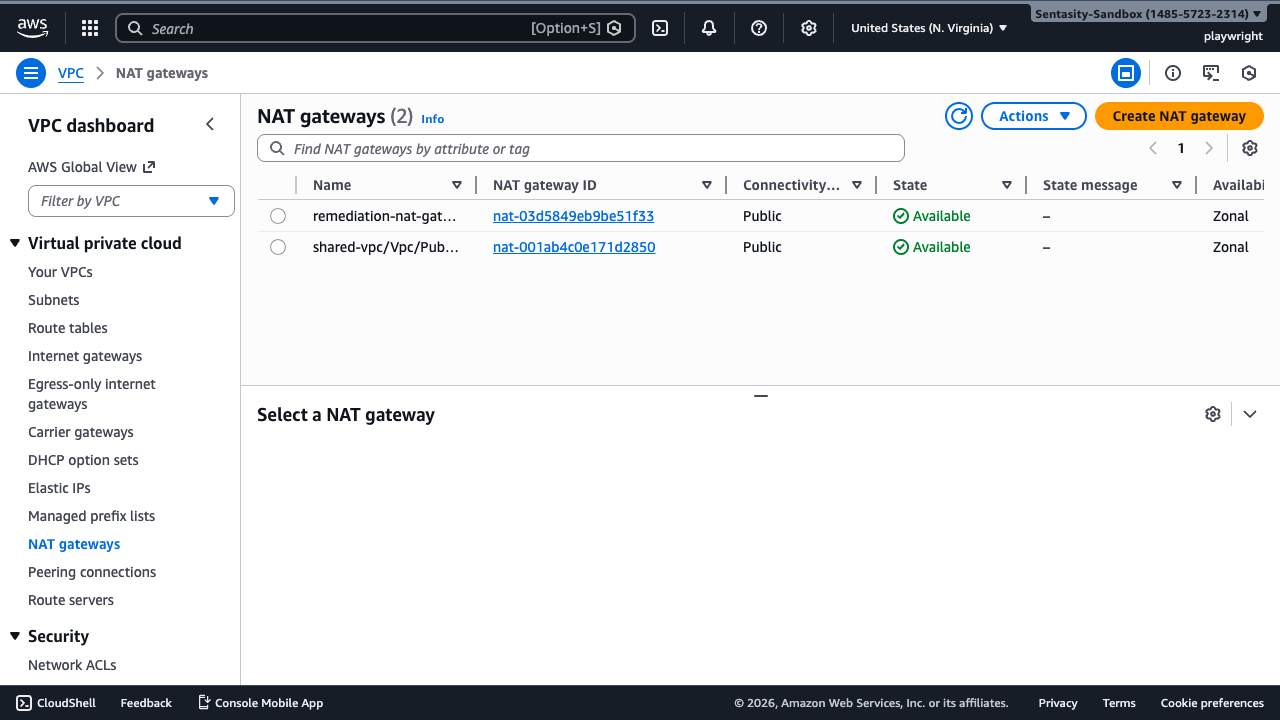The height and width of the screenshot is (720, 1280).
Task: Launch CloudShell from the top navigation bar
Action: tap(659, 27)
